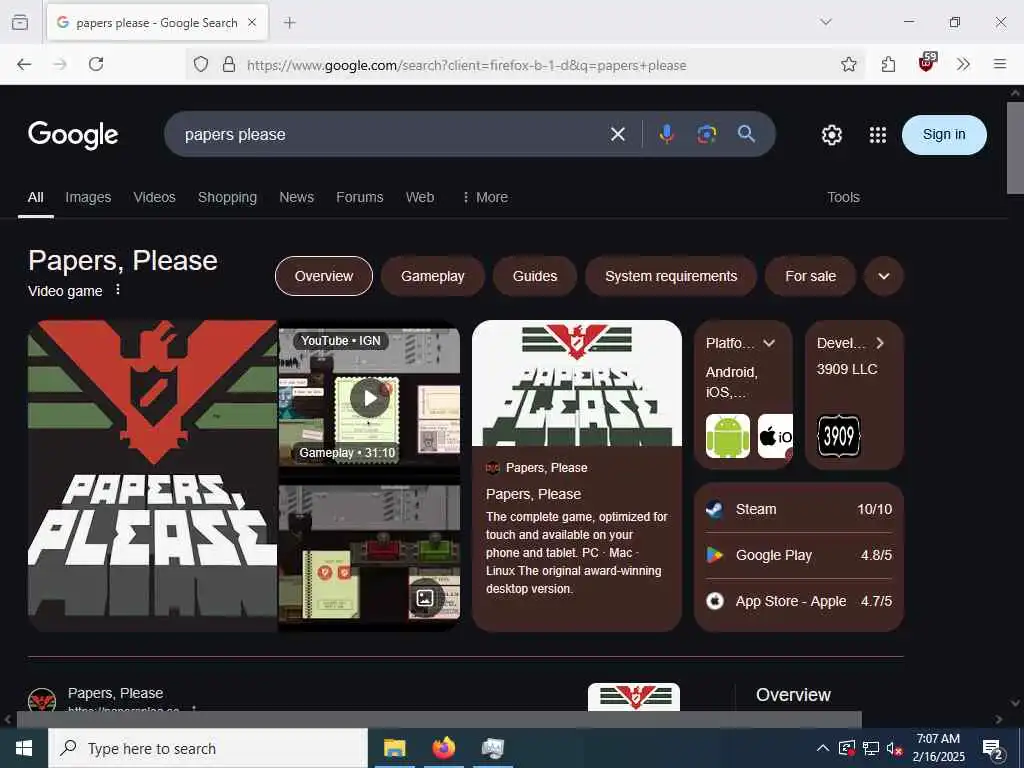Select the Gameplay chip
Image resolution: width=1024 pixels, height=768 pixels.
[x=432, y=276]
